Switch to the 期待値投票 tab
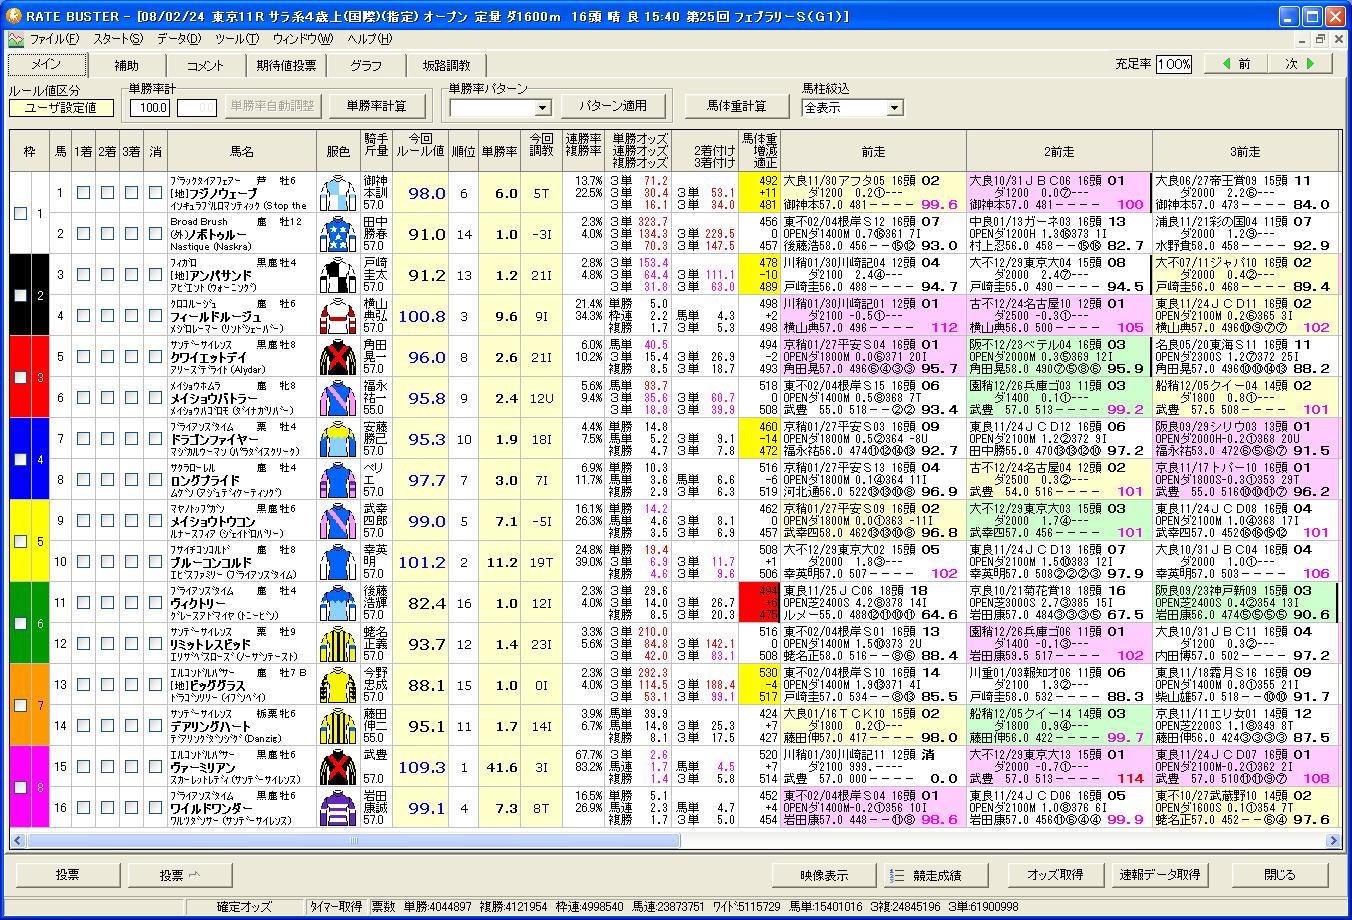 pos(286,65)
